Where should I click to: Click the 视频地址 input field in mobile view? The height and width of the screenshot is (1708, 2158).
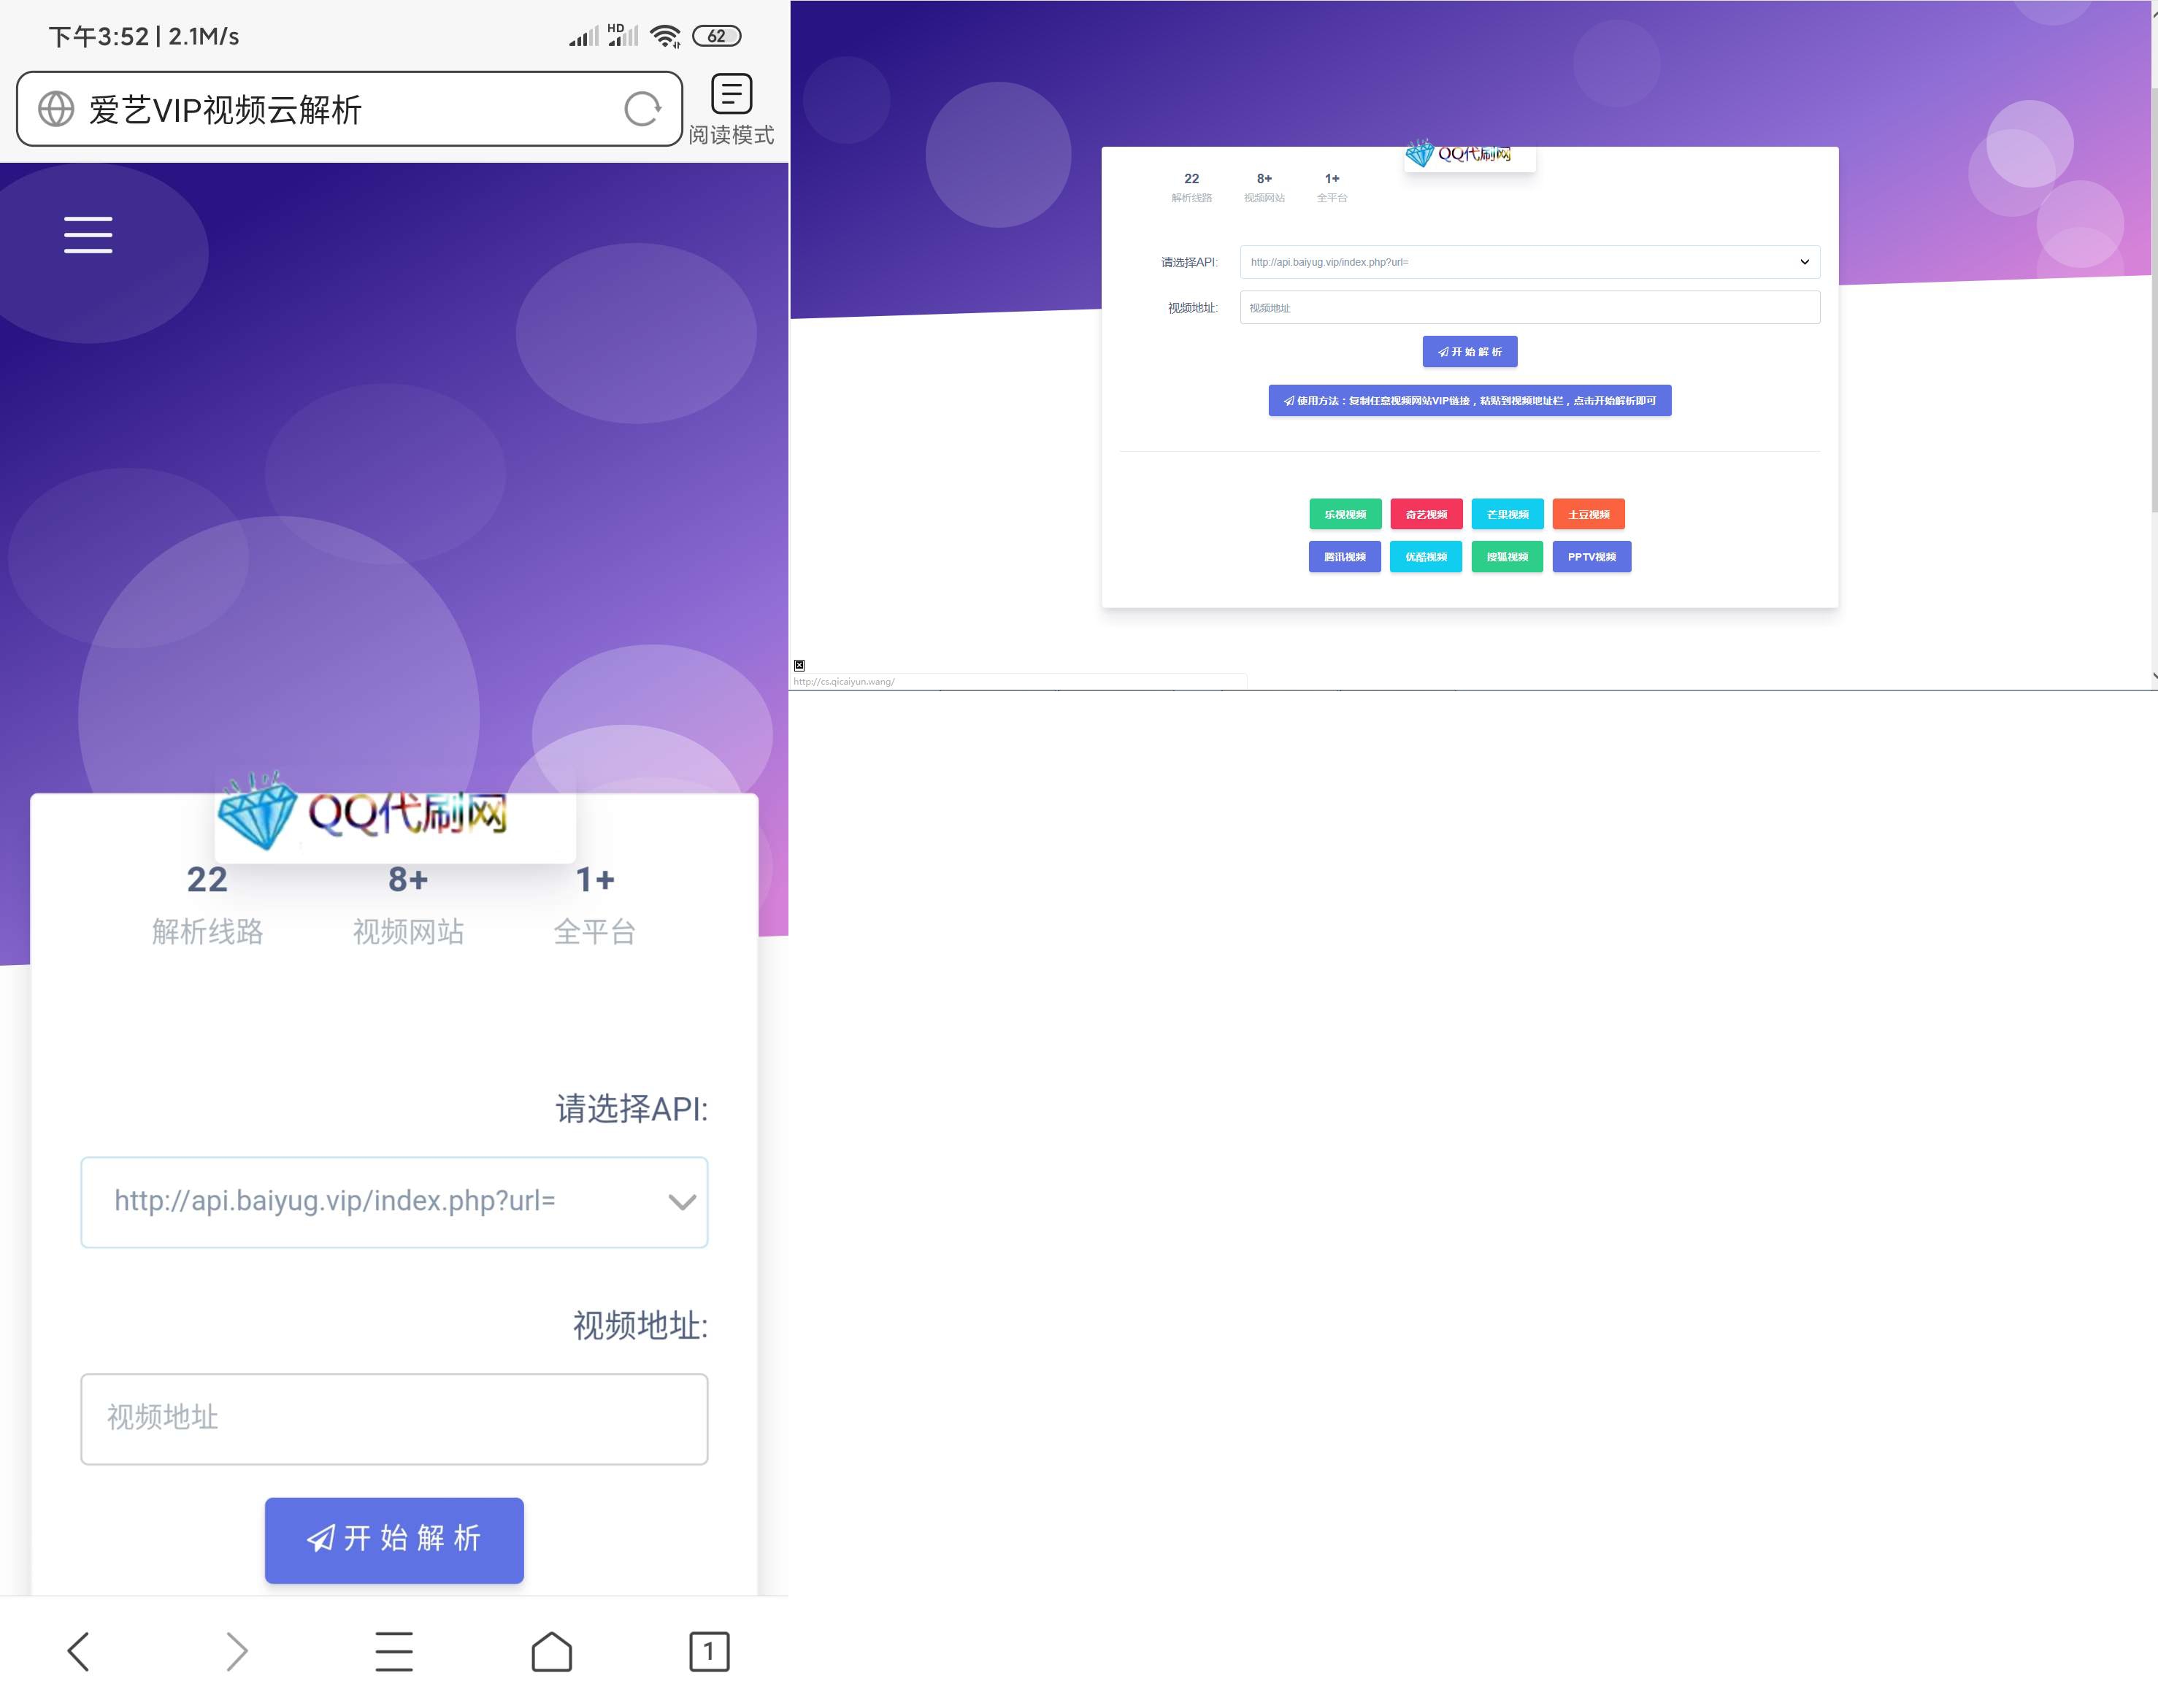[394, 1418]
